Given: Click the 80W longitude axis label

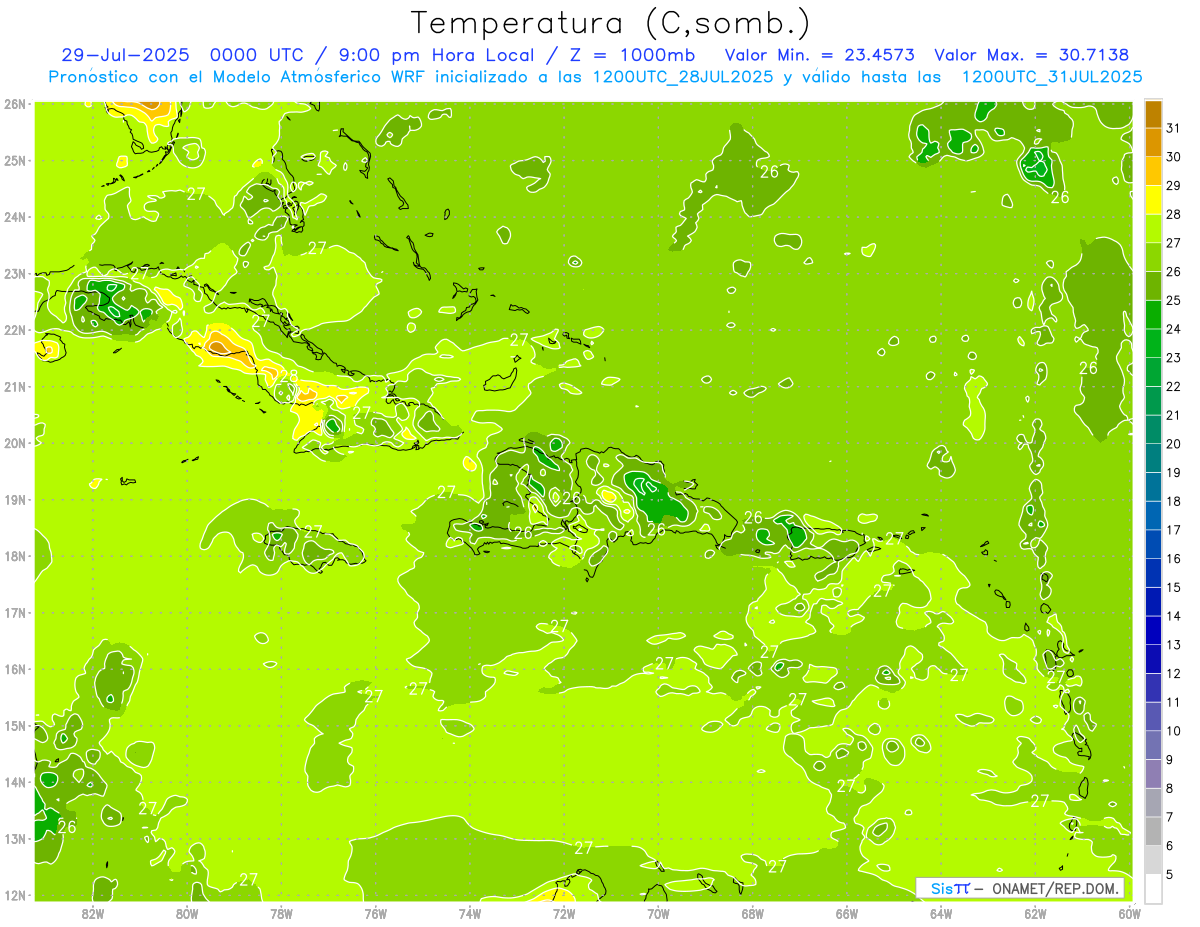Looking at the screenshot, I should click(x=187, y=913).
